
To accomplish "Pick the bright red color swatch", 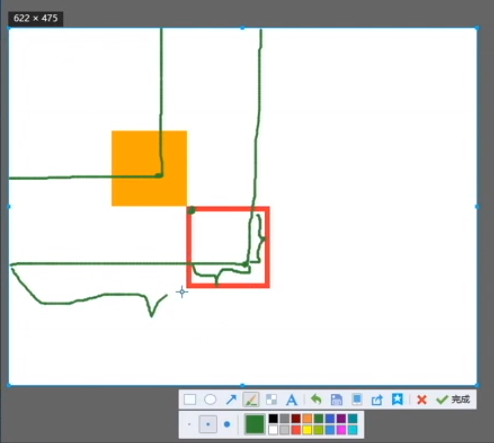I will [x=296, y=430].
